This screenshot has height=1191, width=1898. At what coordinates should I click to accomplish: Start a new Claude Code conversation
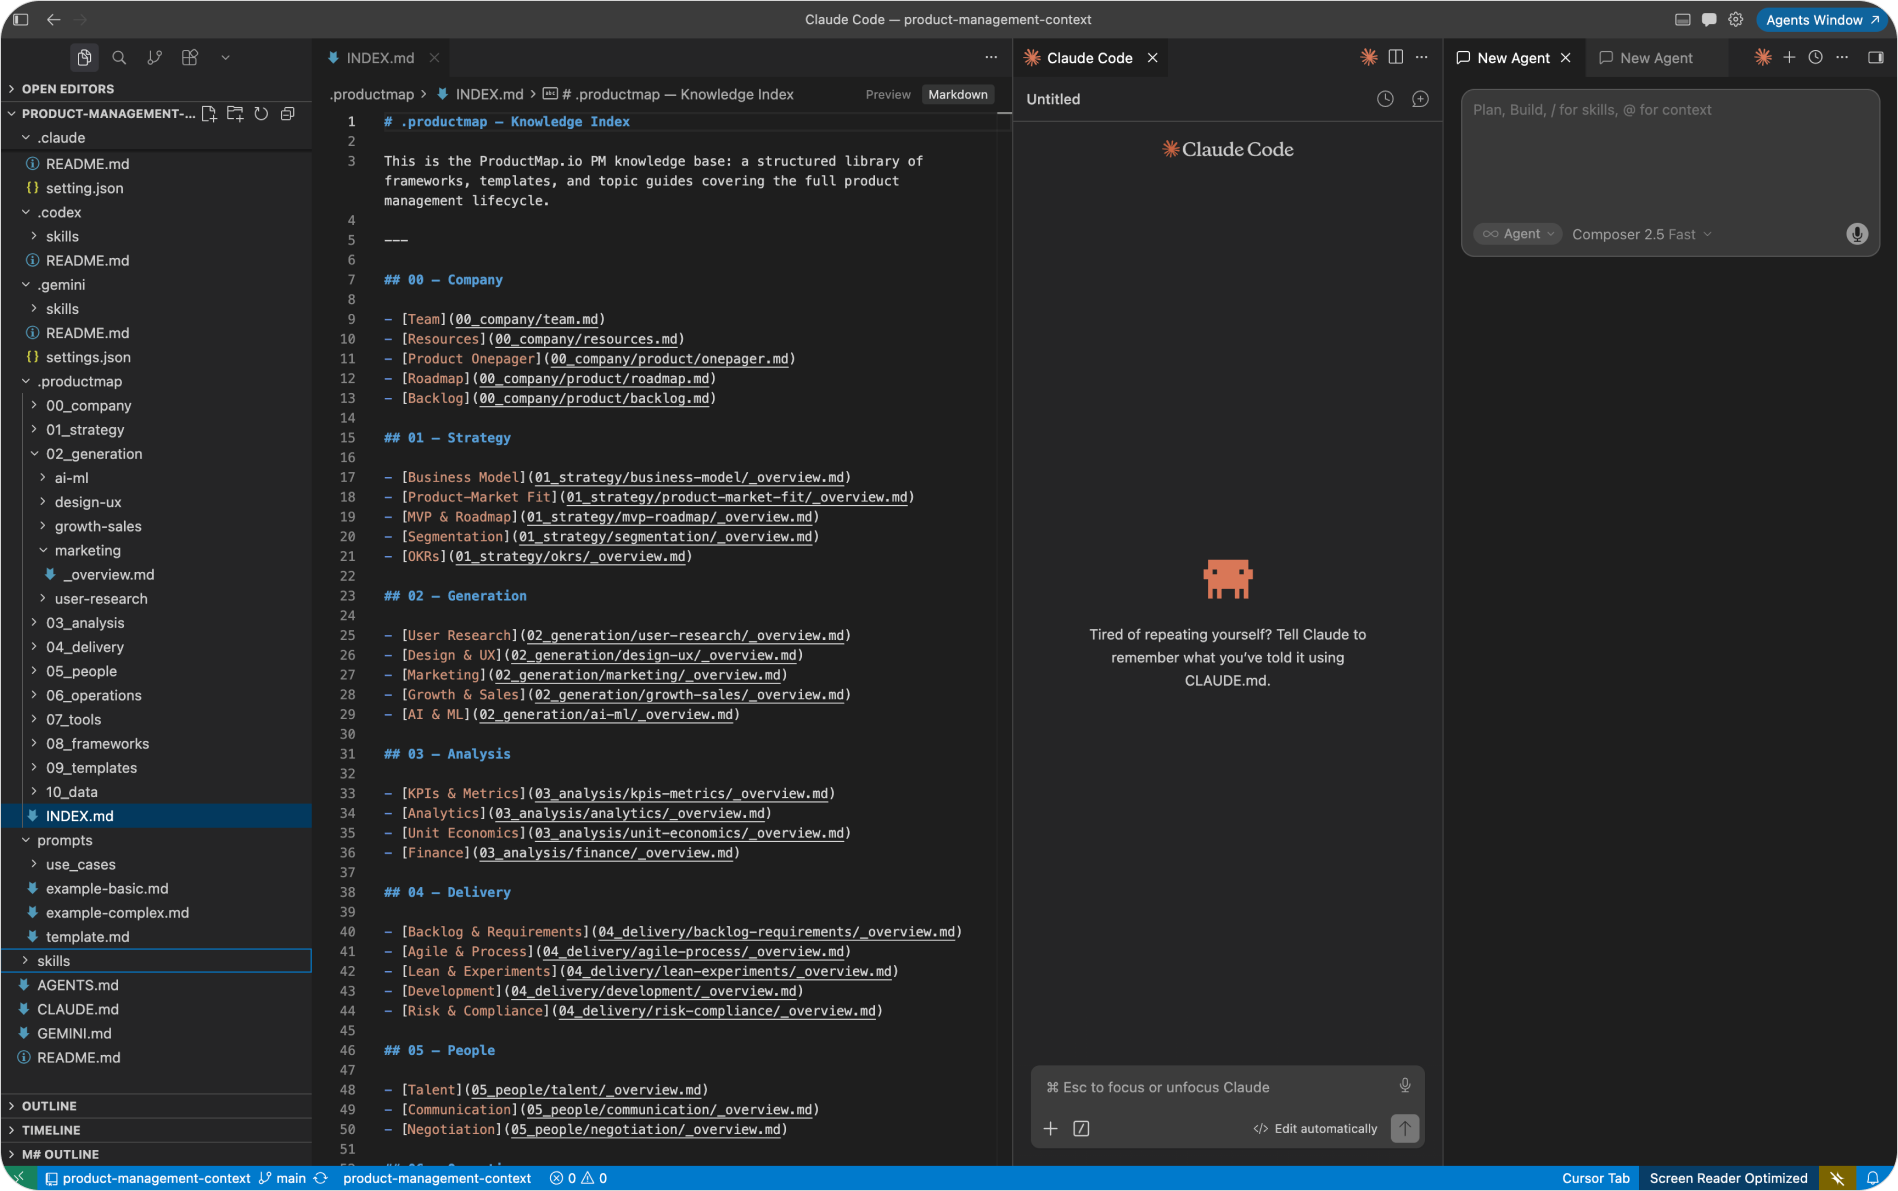[1420, 99]
